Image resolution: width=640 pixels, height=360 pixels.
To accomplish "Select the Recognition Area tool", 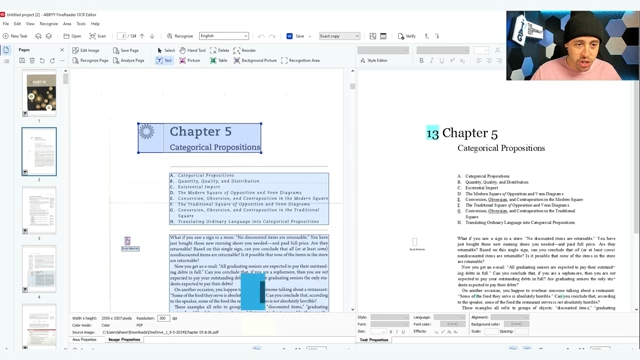I will pos(300,60).
